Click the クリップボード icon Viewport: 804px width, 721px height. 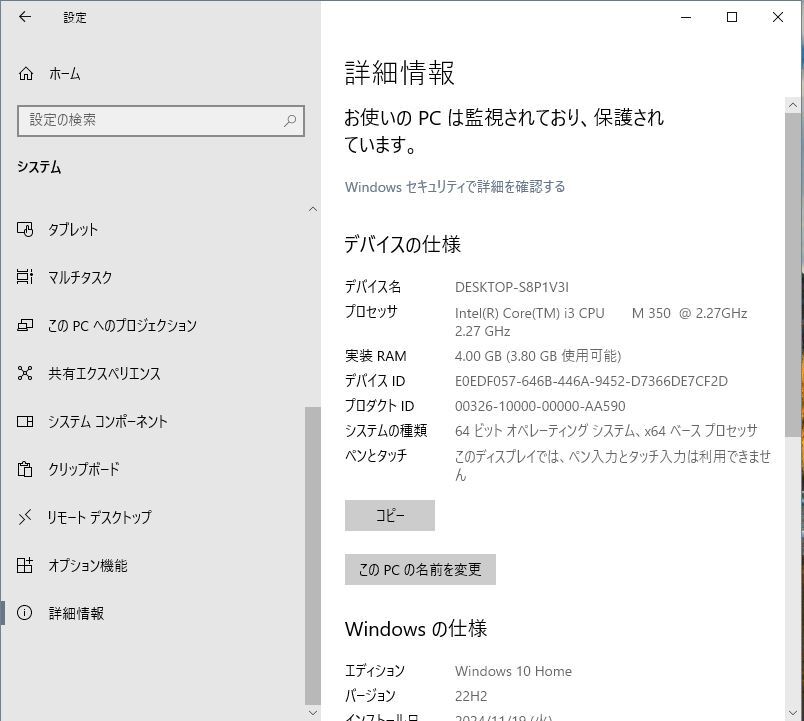(25, 469)
